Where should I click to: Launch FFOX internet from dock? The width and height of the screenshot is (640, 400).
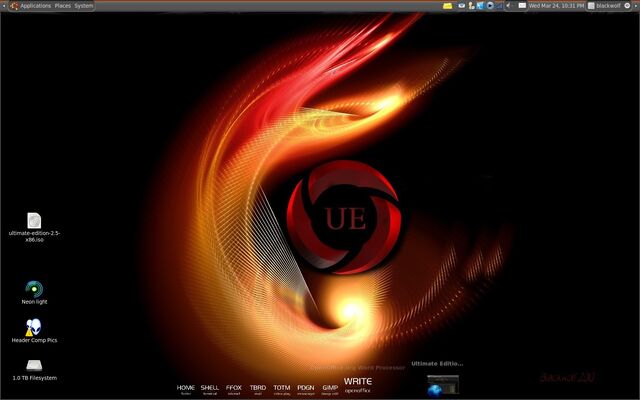[x=234, y=389]
